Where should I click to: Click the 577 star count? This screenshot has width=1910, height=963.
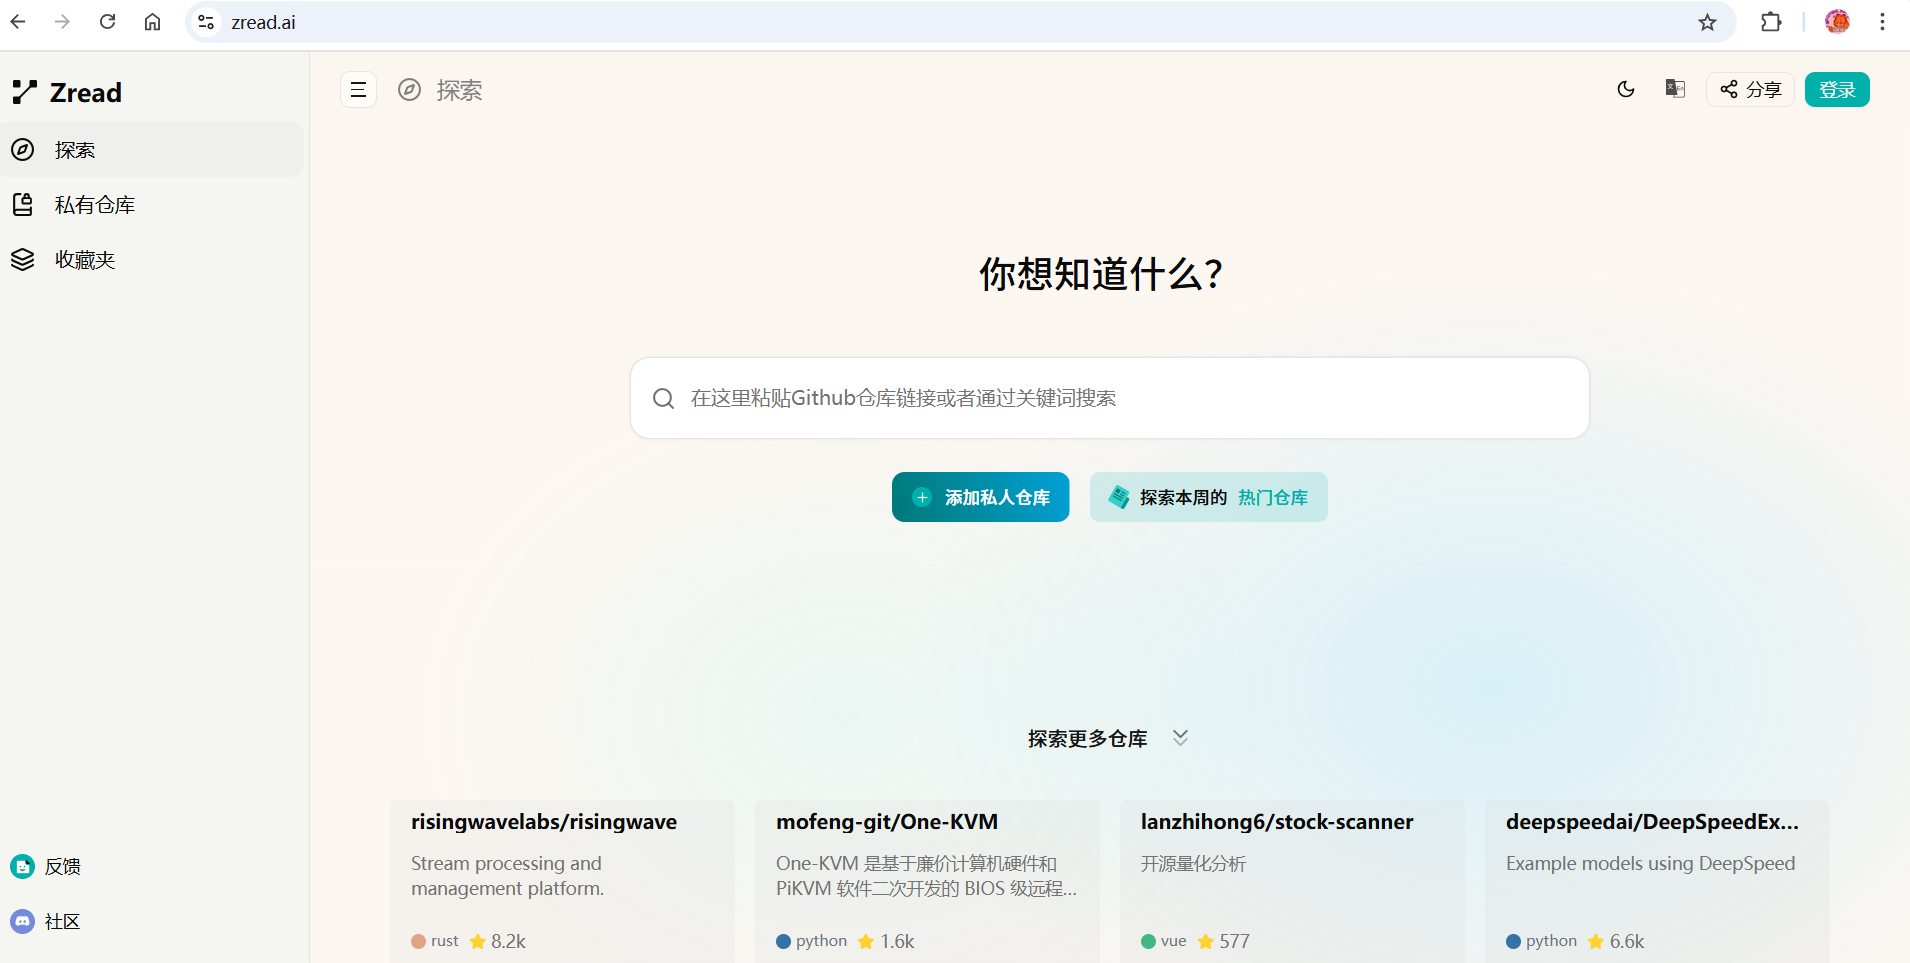pyautogui.click(x=1234, y=941)
